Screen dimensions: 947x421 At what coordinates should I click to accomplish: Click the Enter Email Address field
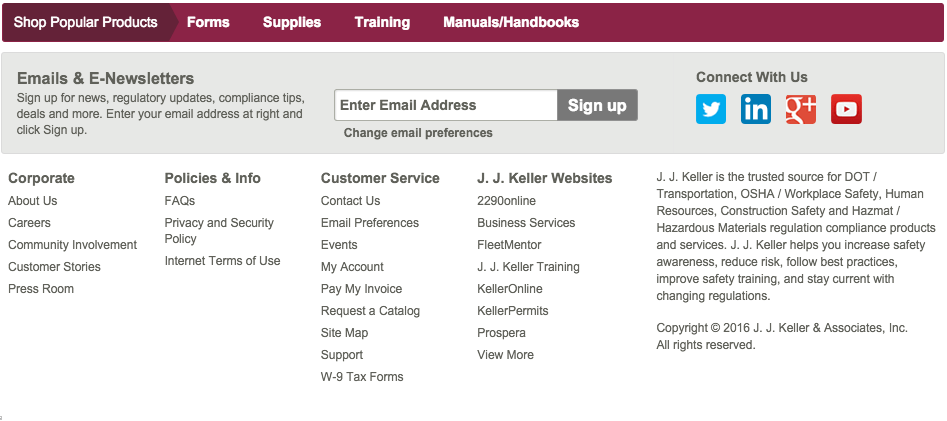[x=445, y=105]
